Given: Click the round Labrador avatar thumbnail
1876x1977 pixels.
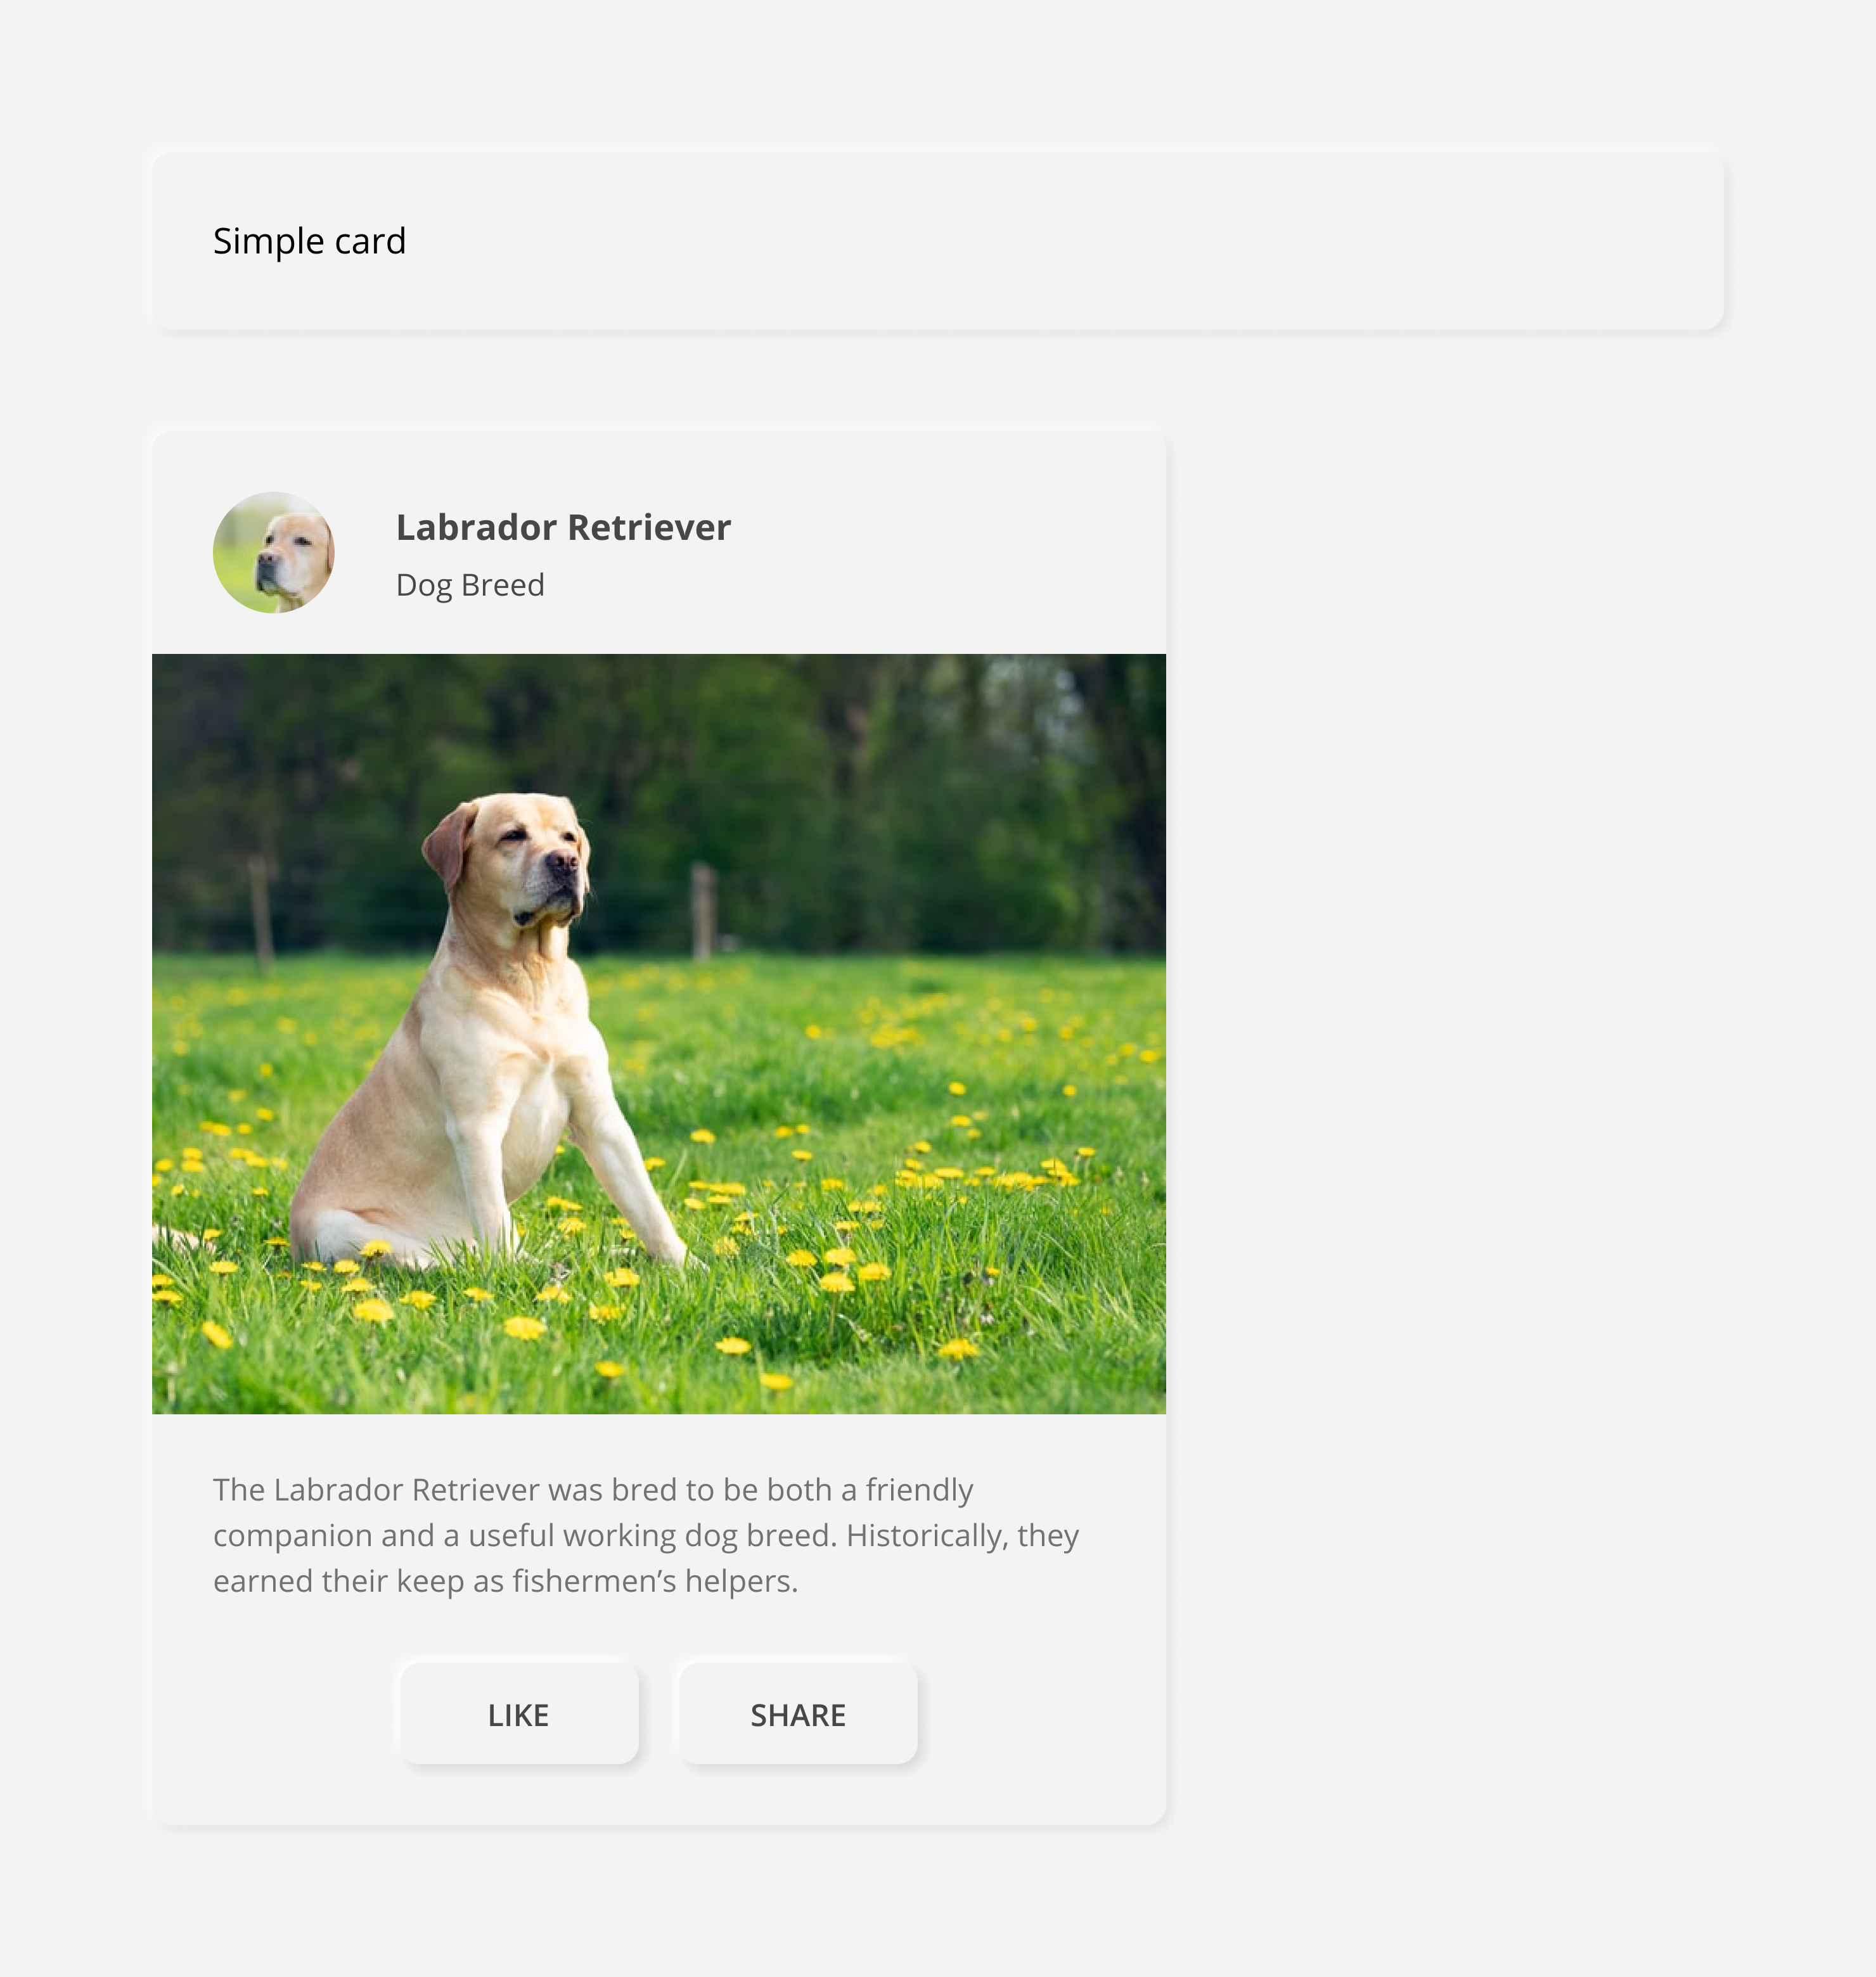Looking at the screenshot, I should coord(273,552).
